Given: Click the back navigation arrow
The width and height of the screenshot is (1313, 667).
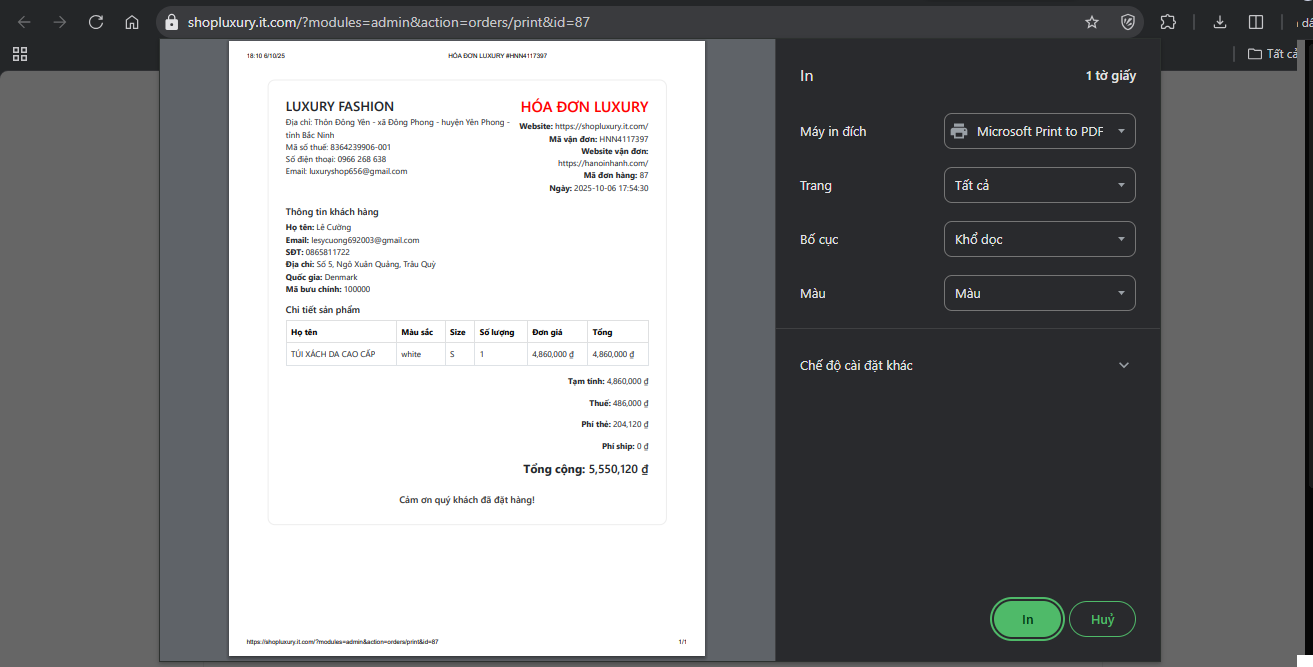Looking at the screenshot, I should [24, 22].
